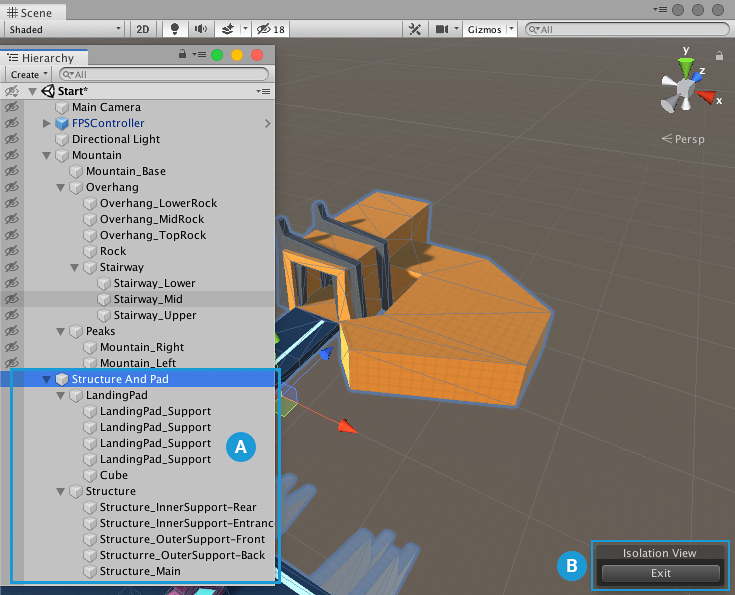Click the scene gizmo rotation lock icon
Image resolution: width=735 pixels, height=595 pixels.
pyautogui.click(x=719, y=55)
